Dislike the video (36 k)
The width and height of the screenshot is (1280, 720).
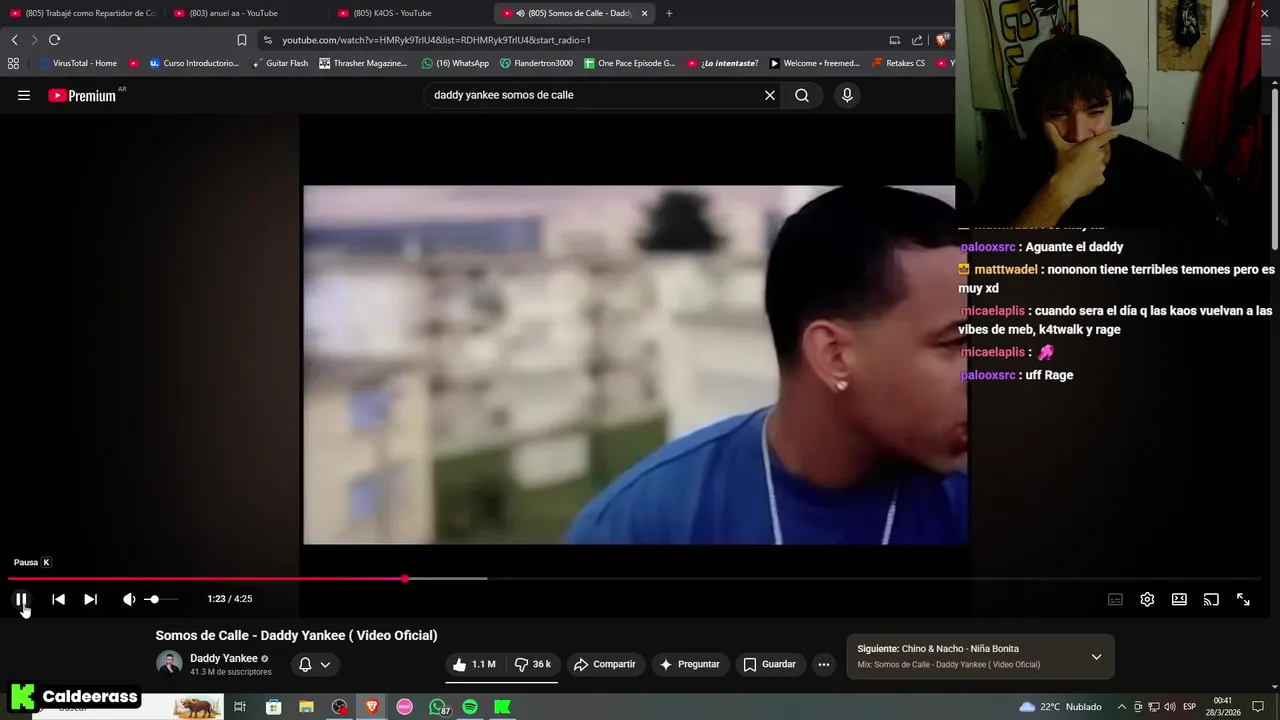pos(533,664)
